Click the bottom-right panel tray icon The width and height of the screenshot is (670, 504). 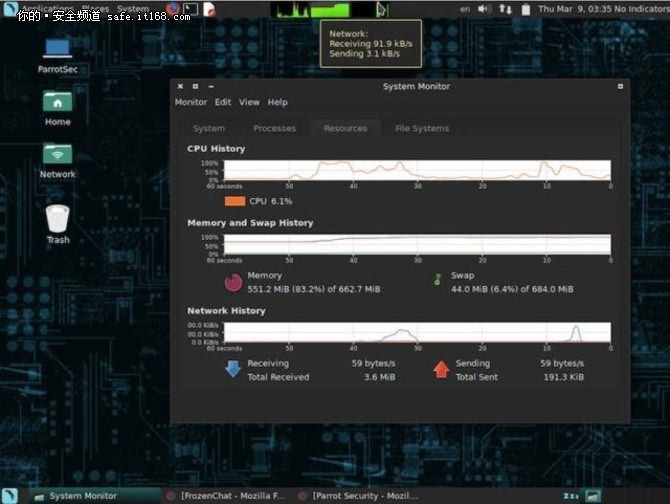point(593,496)
